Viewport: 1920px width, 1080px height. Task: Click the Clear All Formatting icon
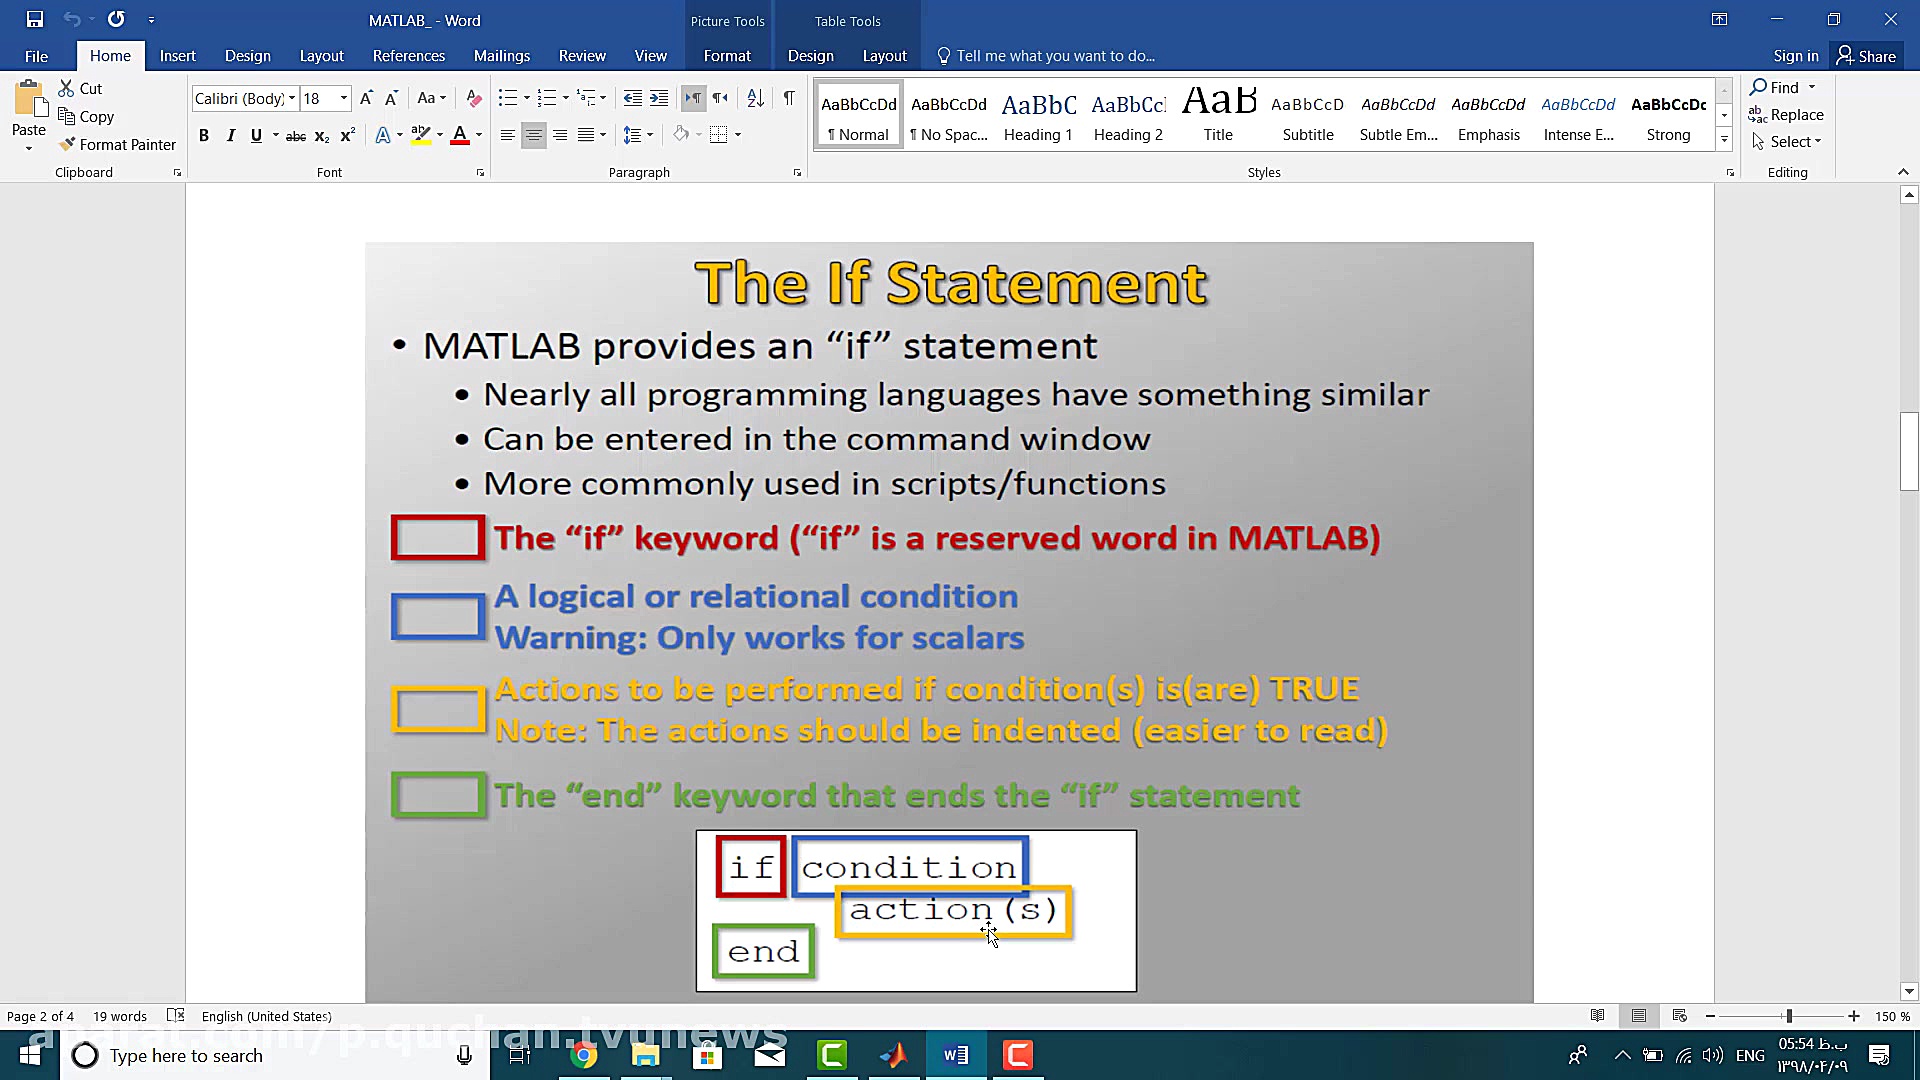[474, 98]
